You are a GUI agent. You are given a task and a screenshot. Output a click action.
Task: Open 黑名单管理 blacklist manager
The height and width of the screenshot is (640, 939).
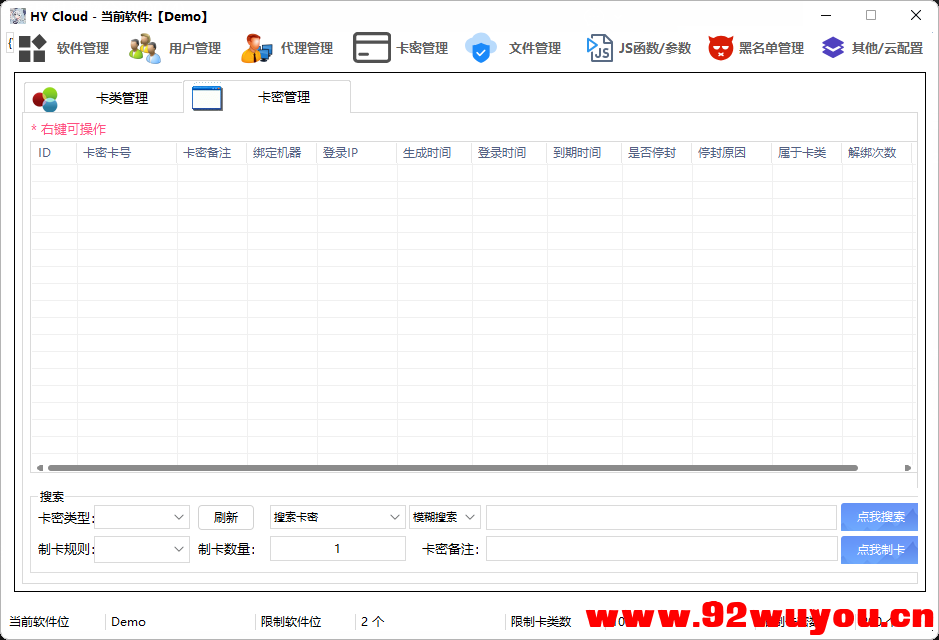pos(721,47)
